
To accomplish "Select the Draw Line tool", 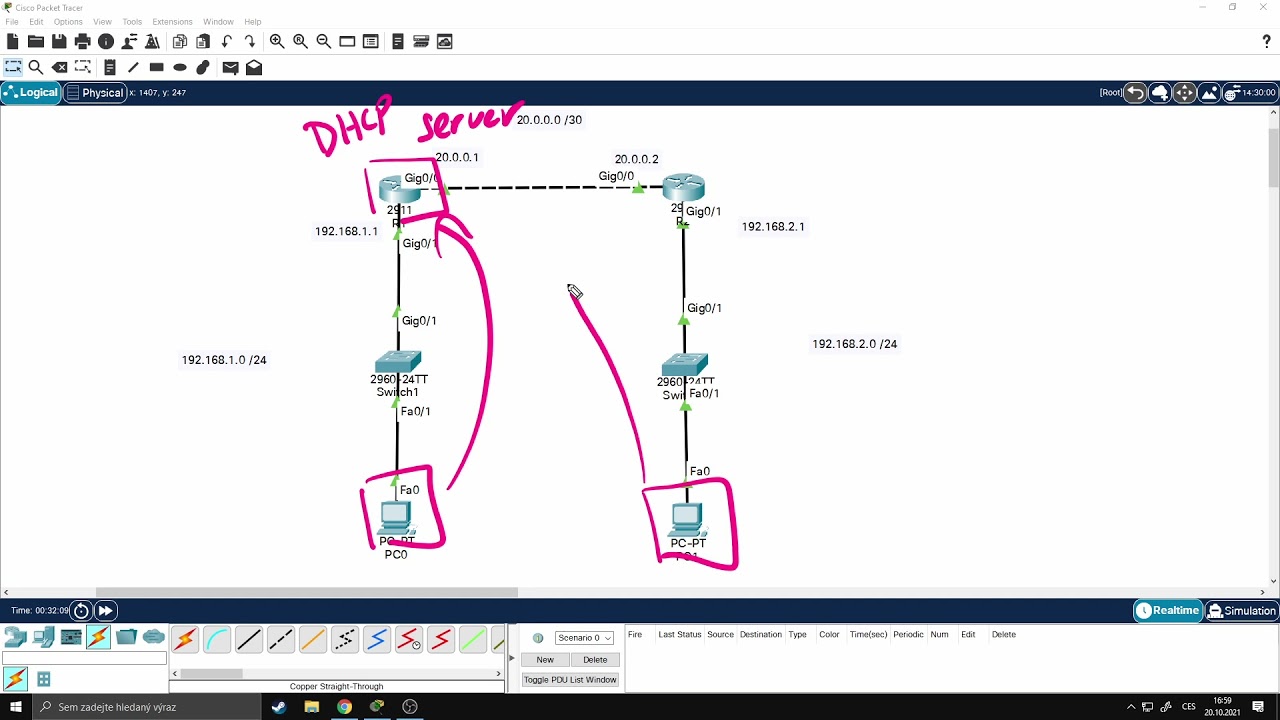I will (133, 67).
